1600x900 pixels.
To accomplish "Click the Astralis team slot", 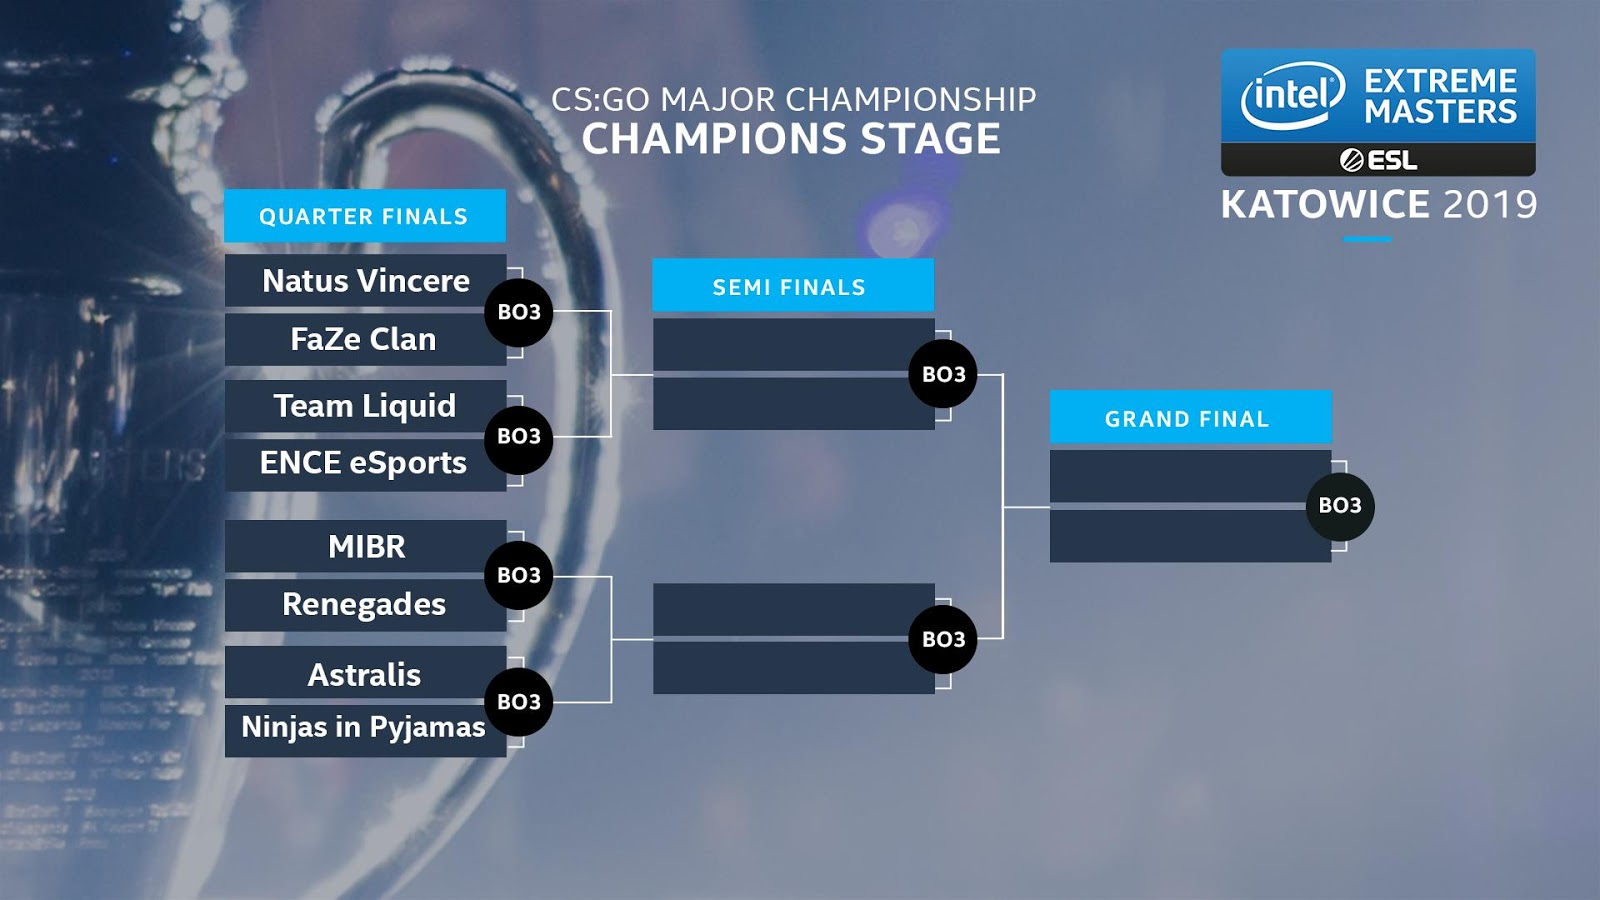I will click(364, 674).
